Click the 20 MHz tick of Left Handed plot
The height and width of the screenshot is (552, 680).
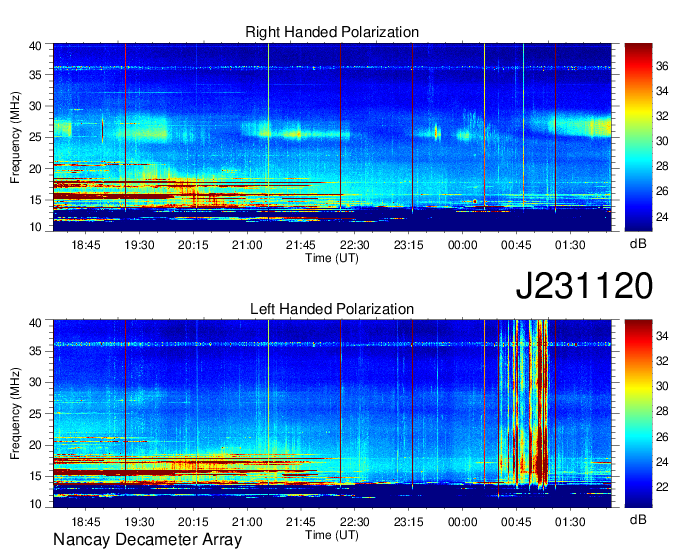pos(36,445)
